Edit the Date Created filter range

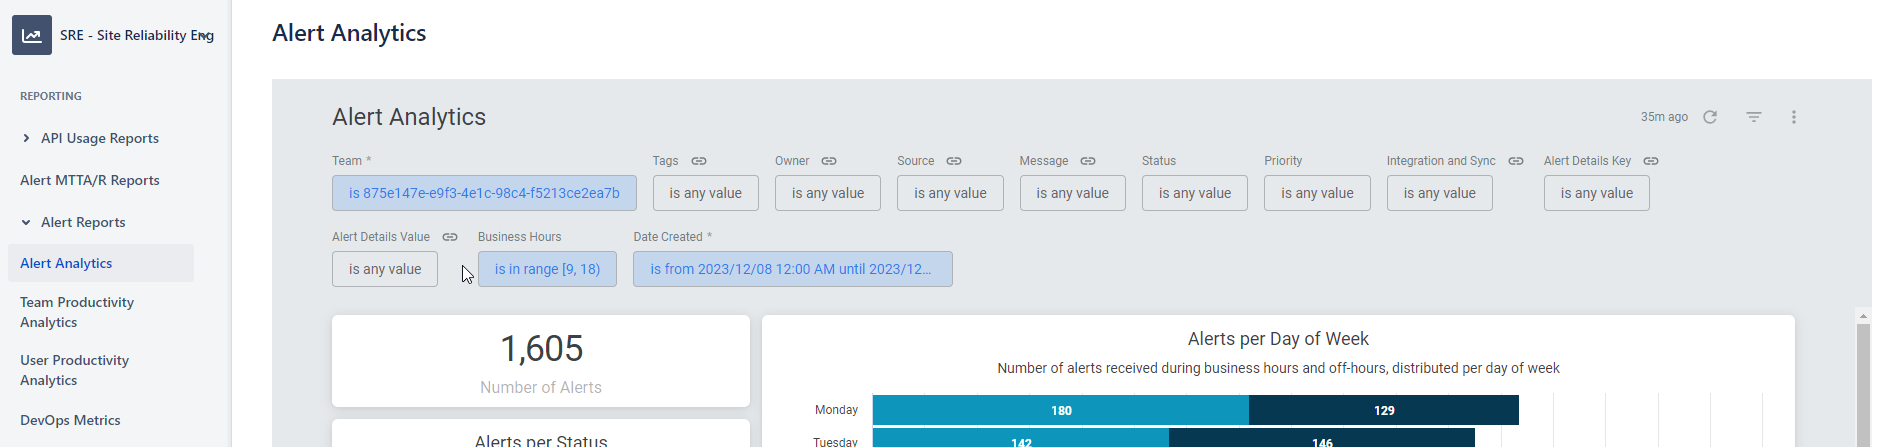(x=793, y=269)
